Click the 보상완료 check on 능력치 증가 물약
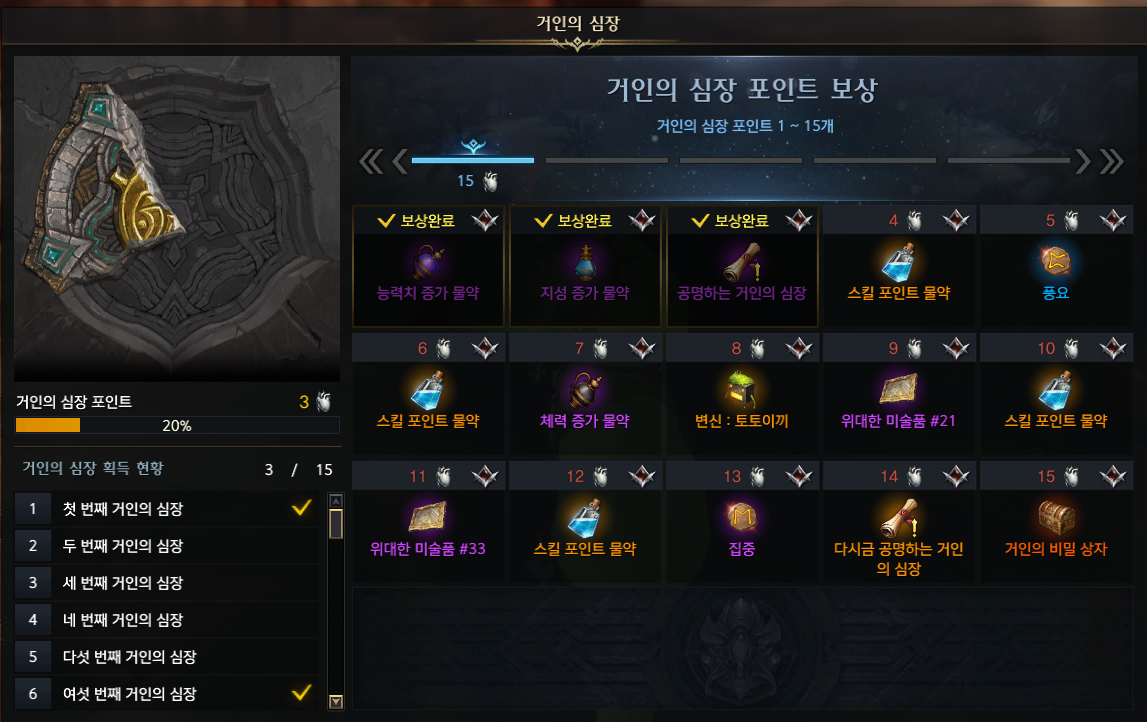 coord(386,220)
